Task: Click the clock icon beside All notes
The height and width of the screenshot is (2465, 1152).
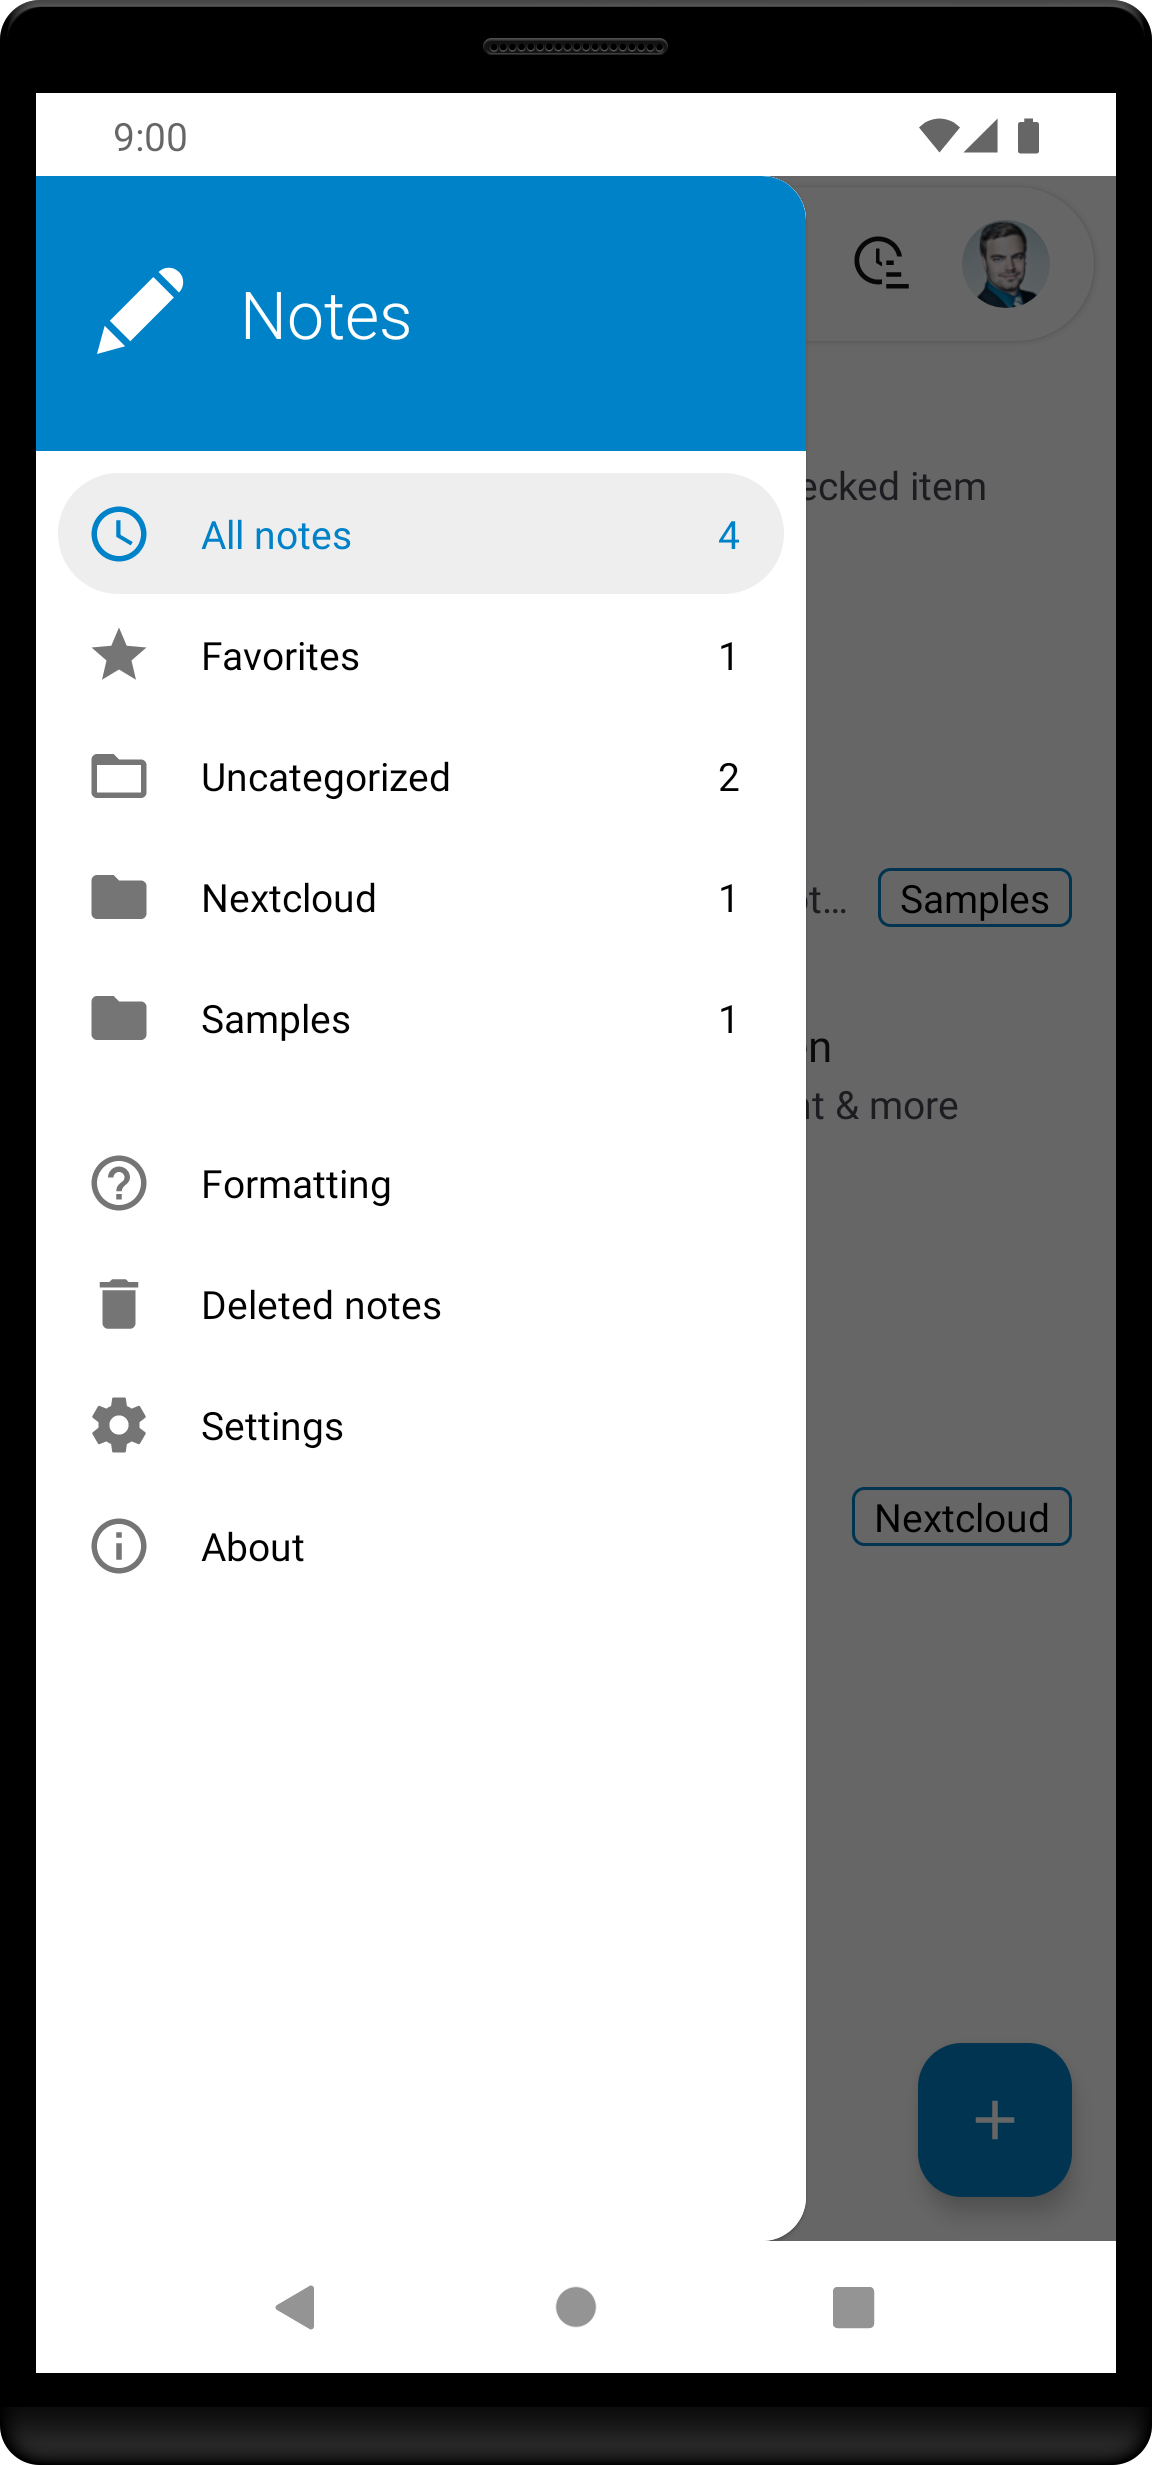Action: tap(119, 534)
